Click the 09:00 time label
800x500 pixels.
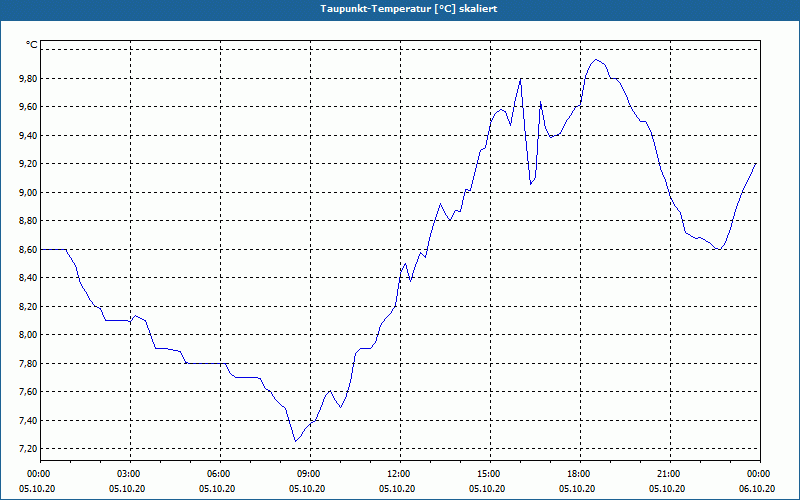[310, 474]
